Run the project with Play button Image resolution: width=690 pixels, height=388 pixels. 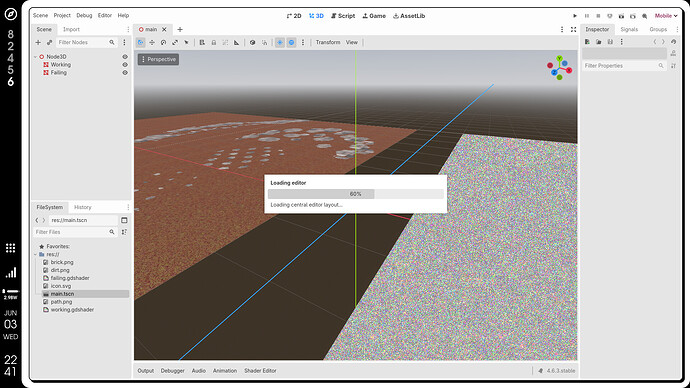(x=575, y=16)
